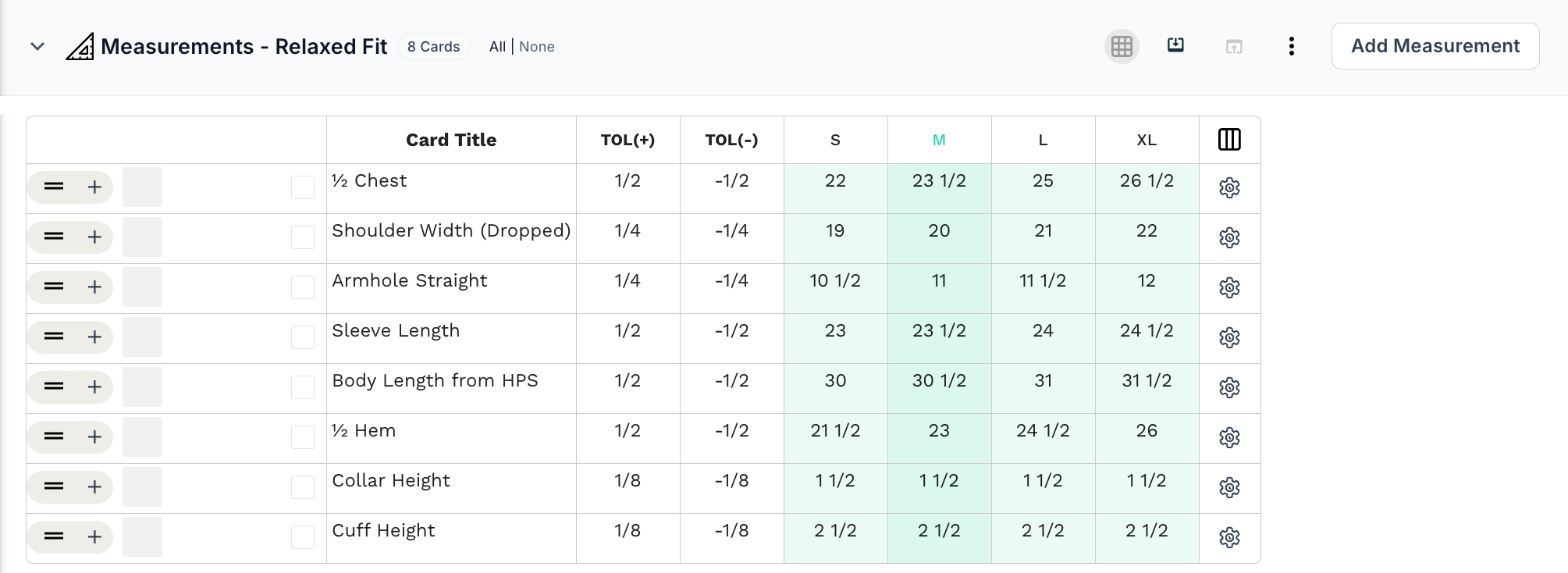Click the None selection link

point(537,47)
